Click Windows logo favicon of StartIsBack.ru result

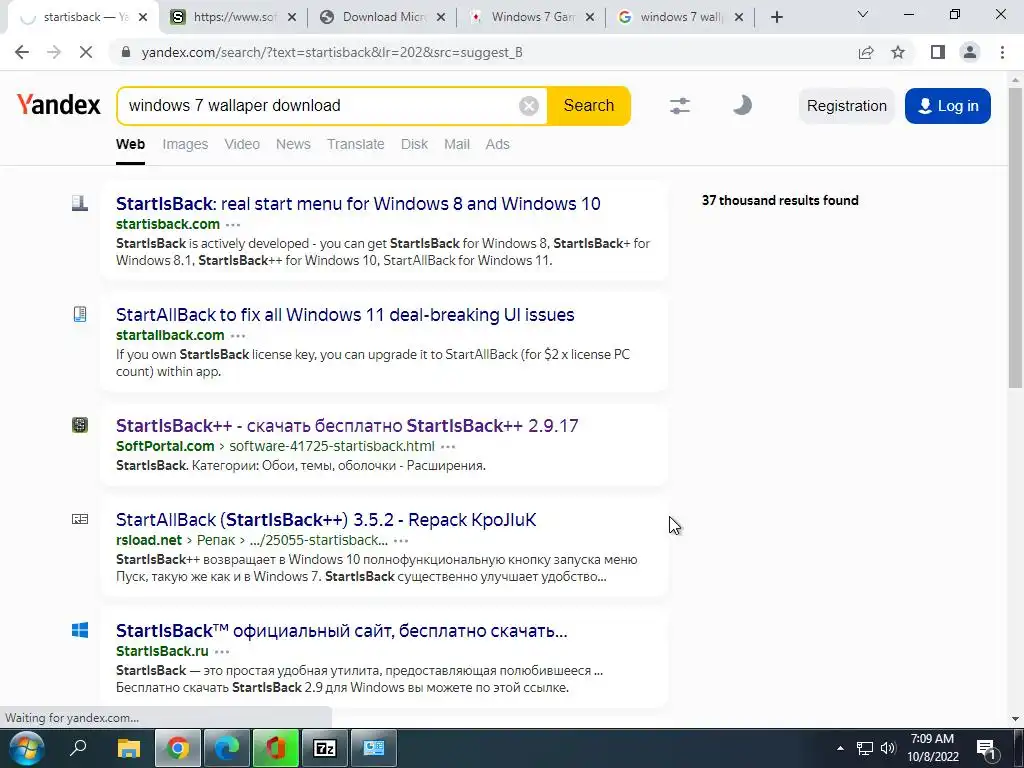80,630
